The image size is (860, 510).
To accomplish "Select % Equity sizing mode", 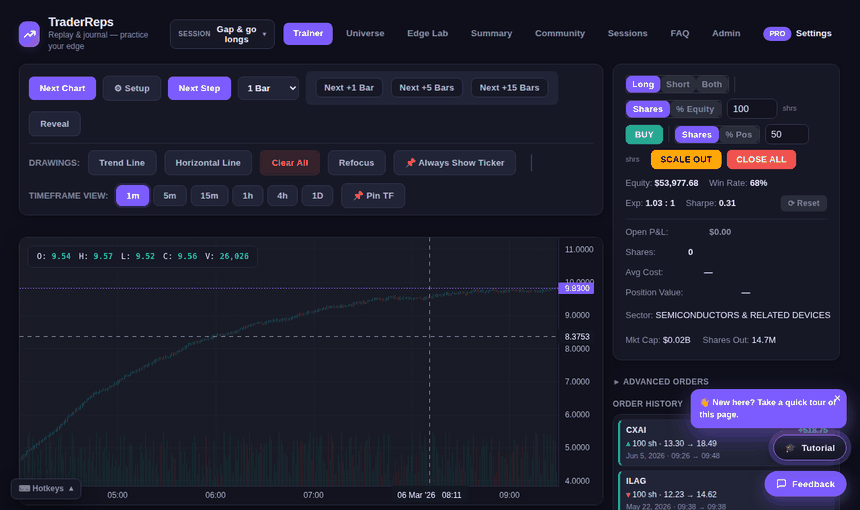I will click(x=695, y=109).
